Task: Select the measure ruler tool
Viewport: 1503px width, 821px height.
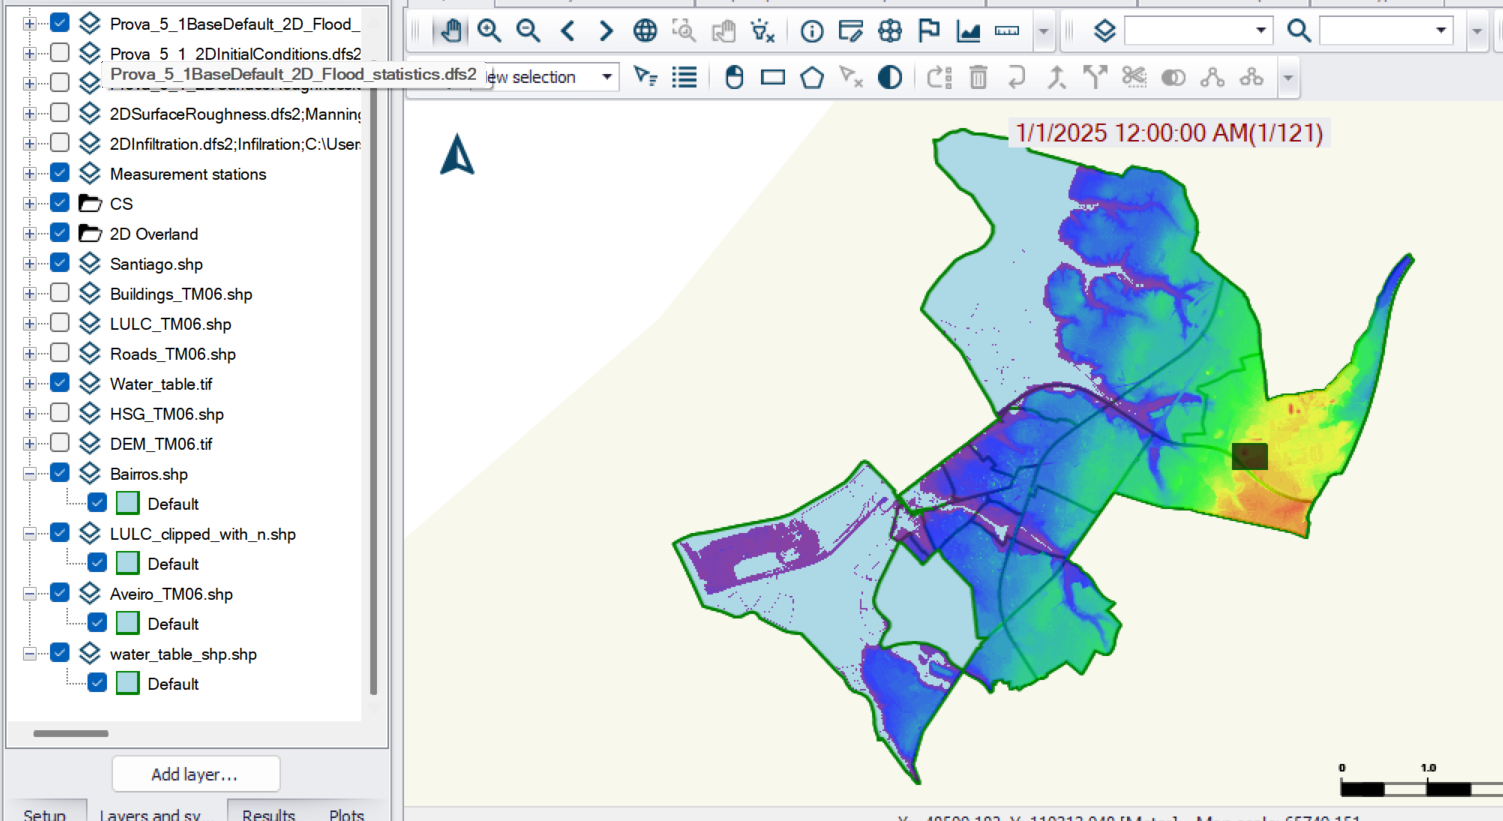Action: tap(1007, 31)
